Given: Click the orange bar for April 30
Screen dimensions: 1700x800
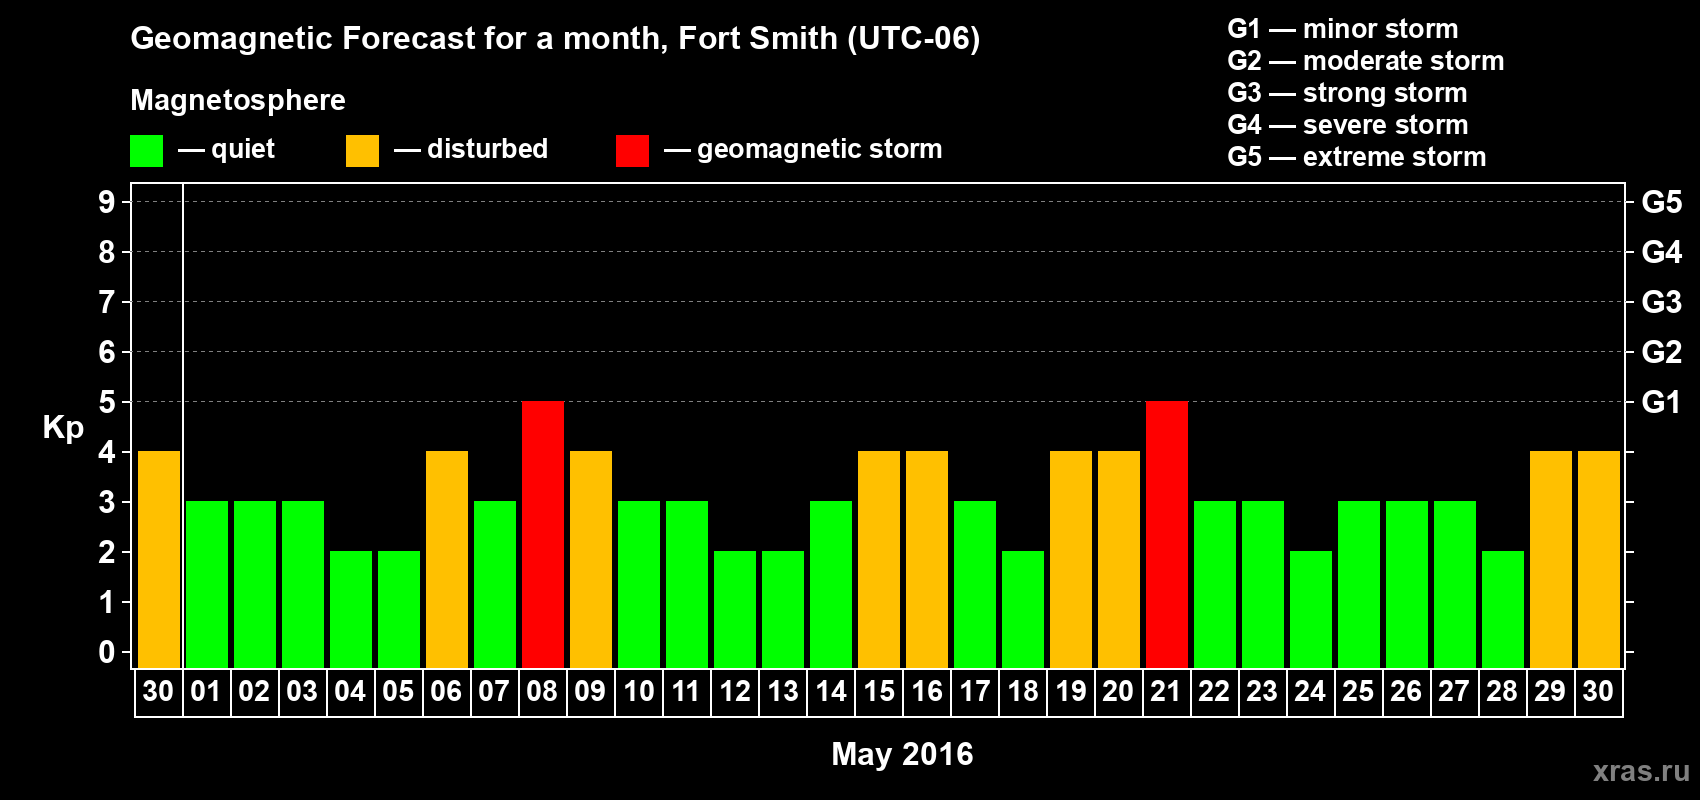Looking at the screenshot, I should pos(159,560).
